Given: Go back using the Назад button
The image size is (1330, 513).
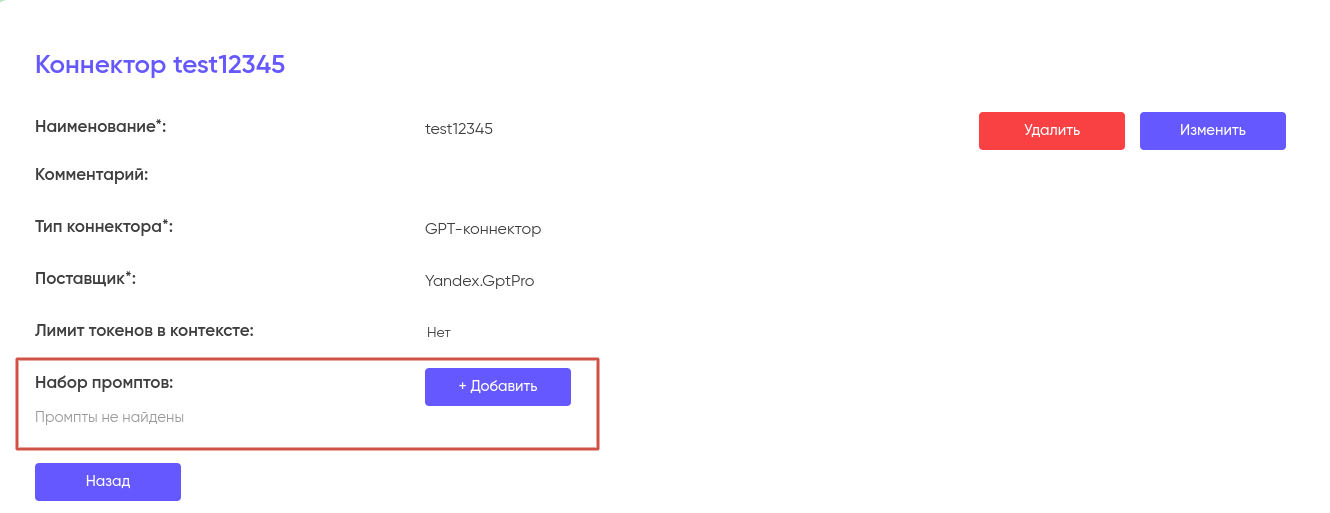Looking at the screenshot, I should tap(108, 481).
